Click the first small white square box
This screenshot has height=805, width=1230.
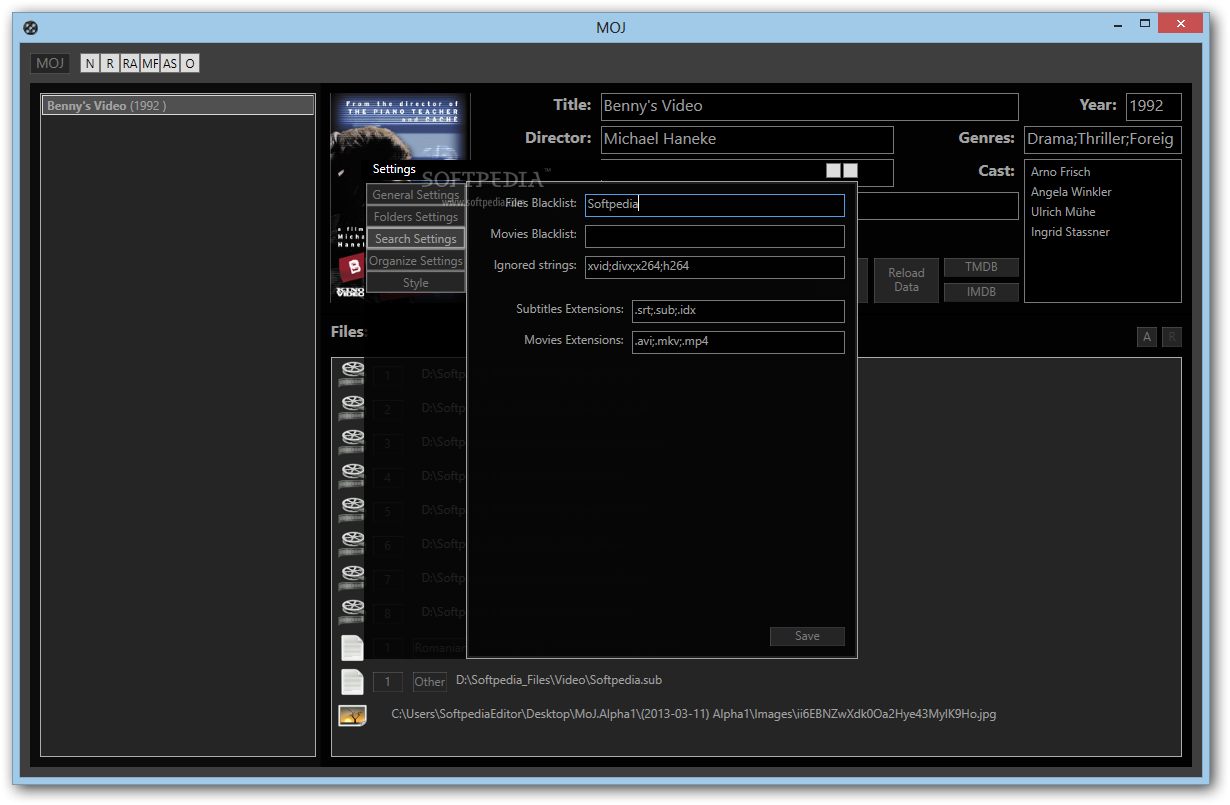pos(833,171)
